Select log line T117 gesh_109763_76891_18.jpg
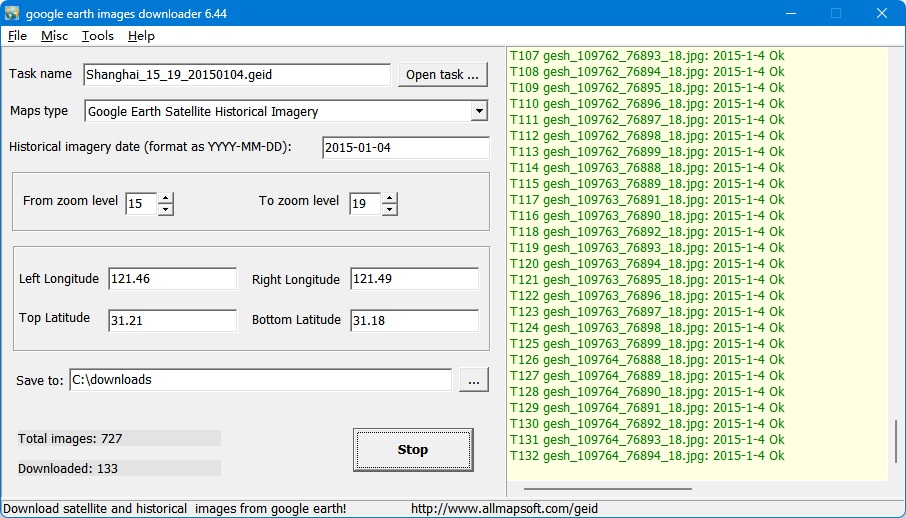The height and width of the screenshot is (518, 906). pyautogui.click(x=647, y=199)
